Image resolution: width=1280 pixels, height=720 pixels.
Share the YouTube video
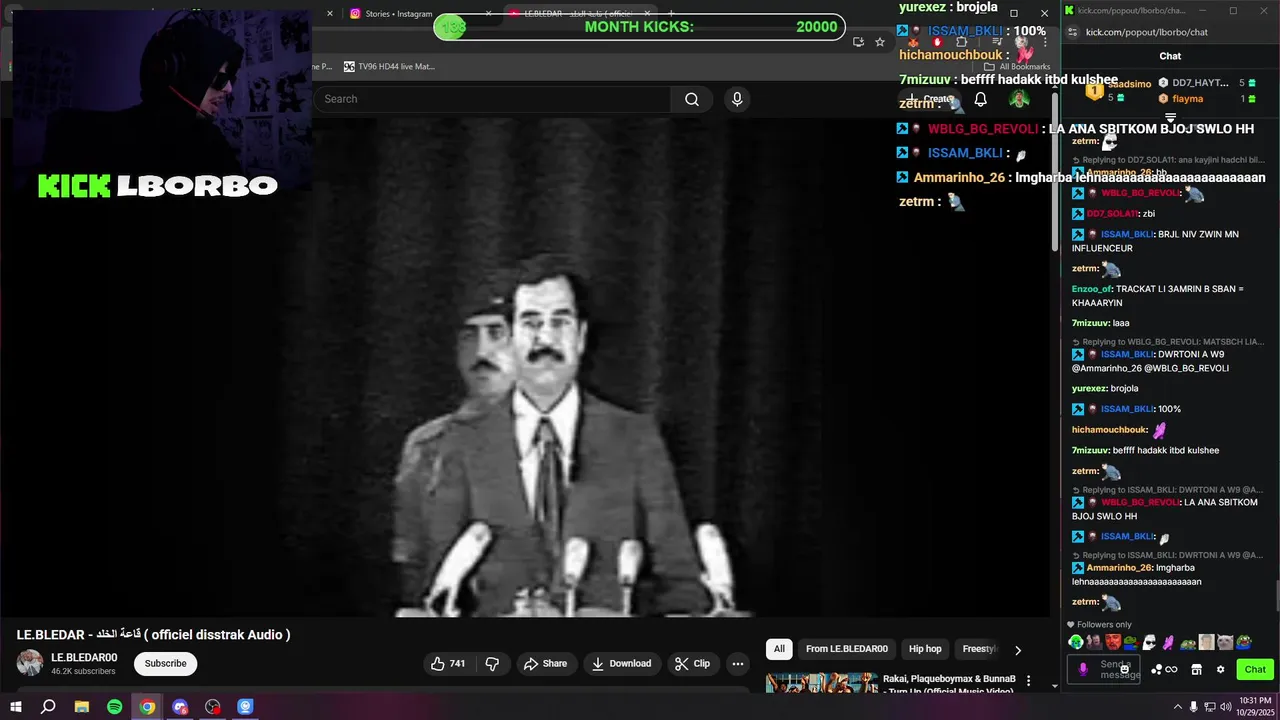pos(545,663)
